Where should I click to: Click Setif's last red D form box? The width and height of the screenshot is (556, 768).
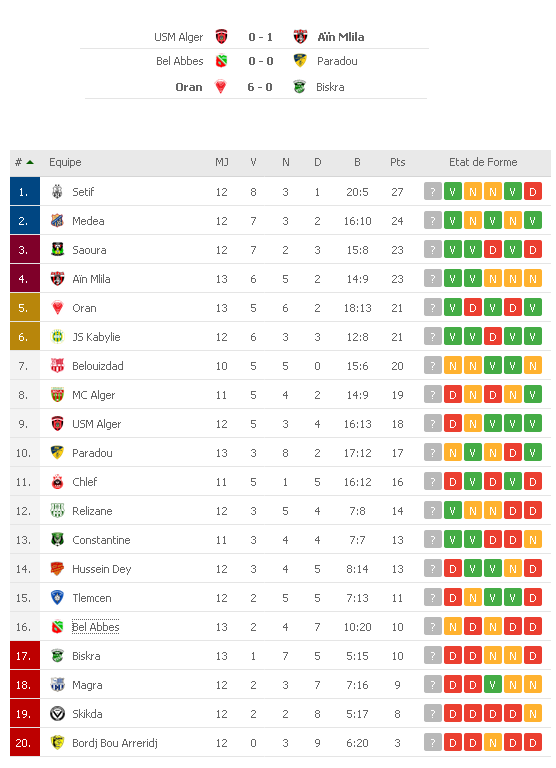(x=532, y=192)
